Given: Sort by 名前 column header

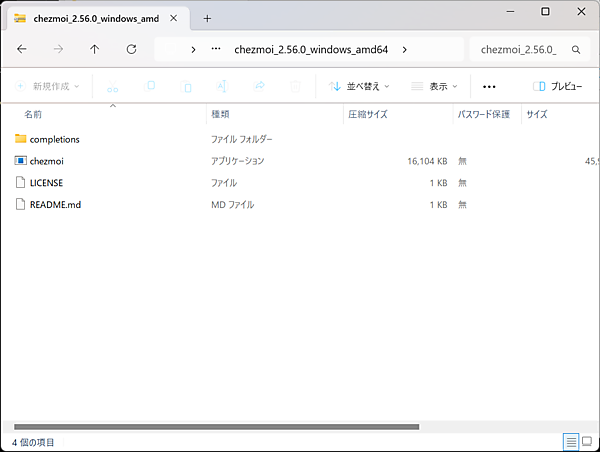Looking at the screenshot, I should pyautogui.click(x=33, y=114).
